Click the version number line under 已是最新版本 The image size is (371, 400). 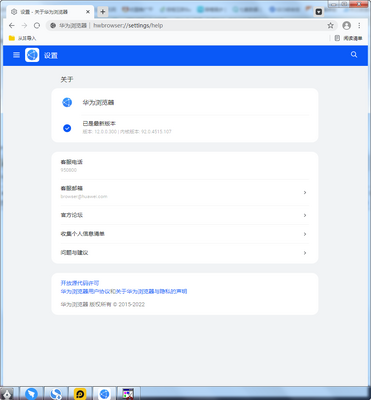(127, 132)
